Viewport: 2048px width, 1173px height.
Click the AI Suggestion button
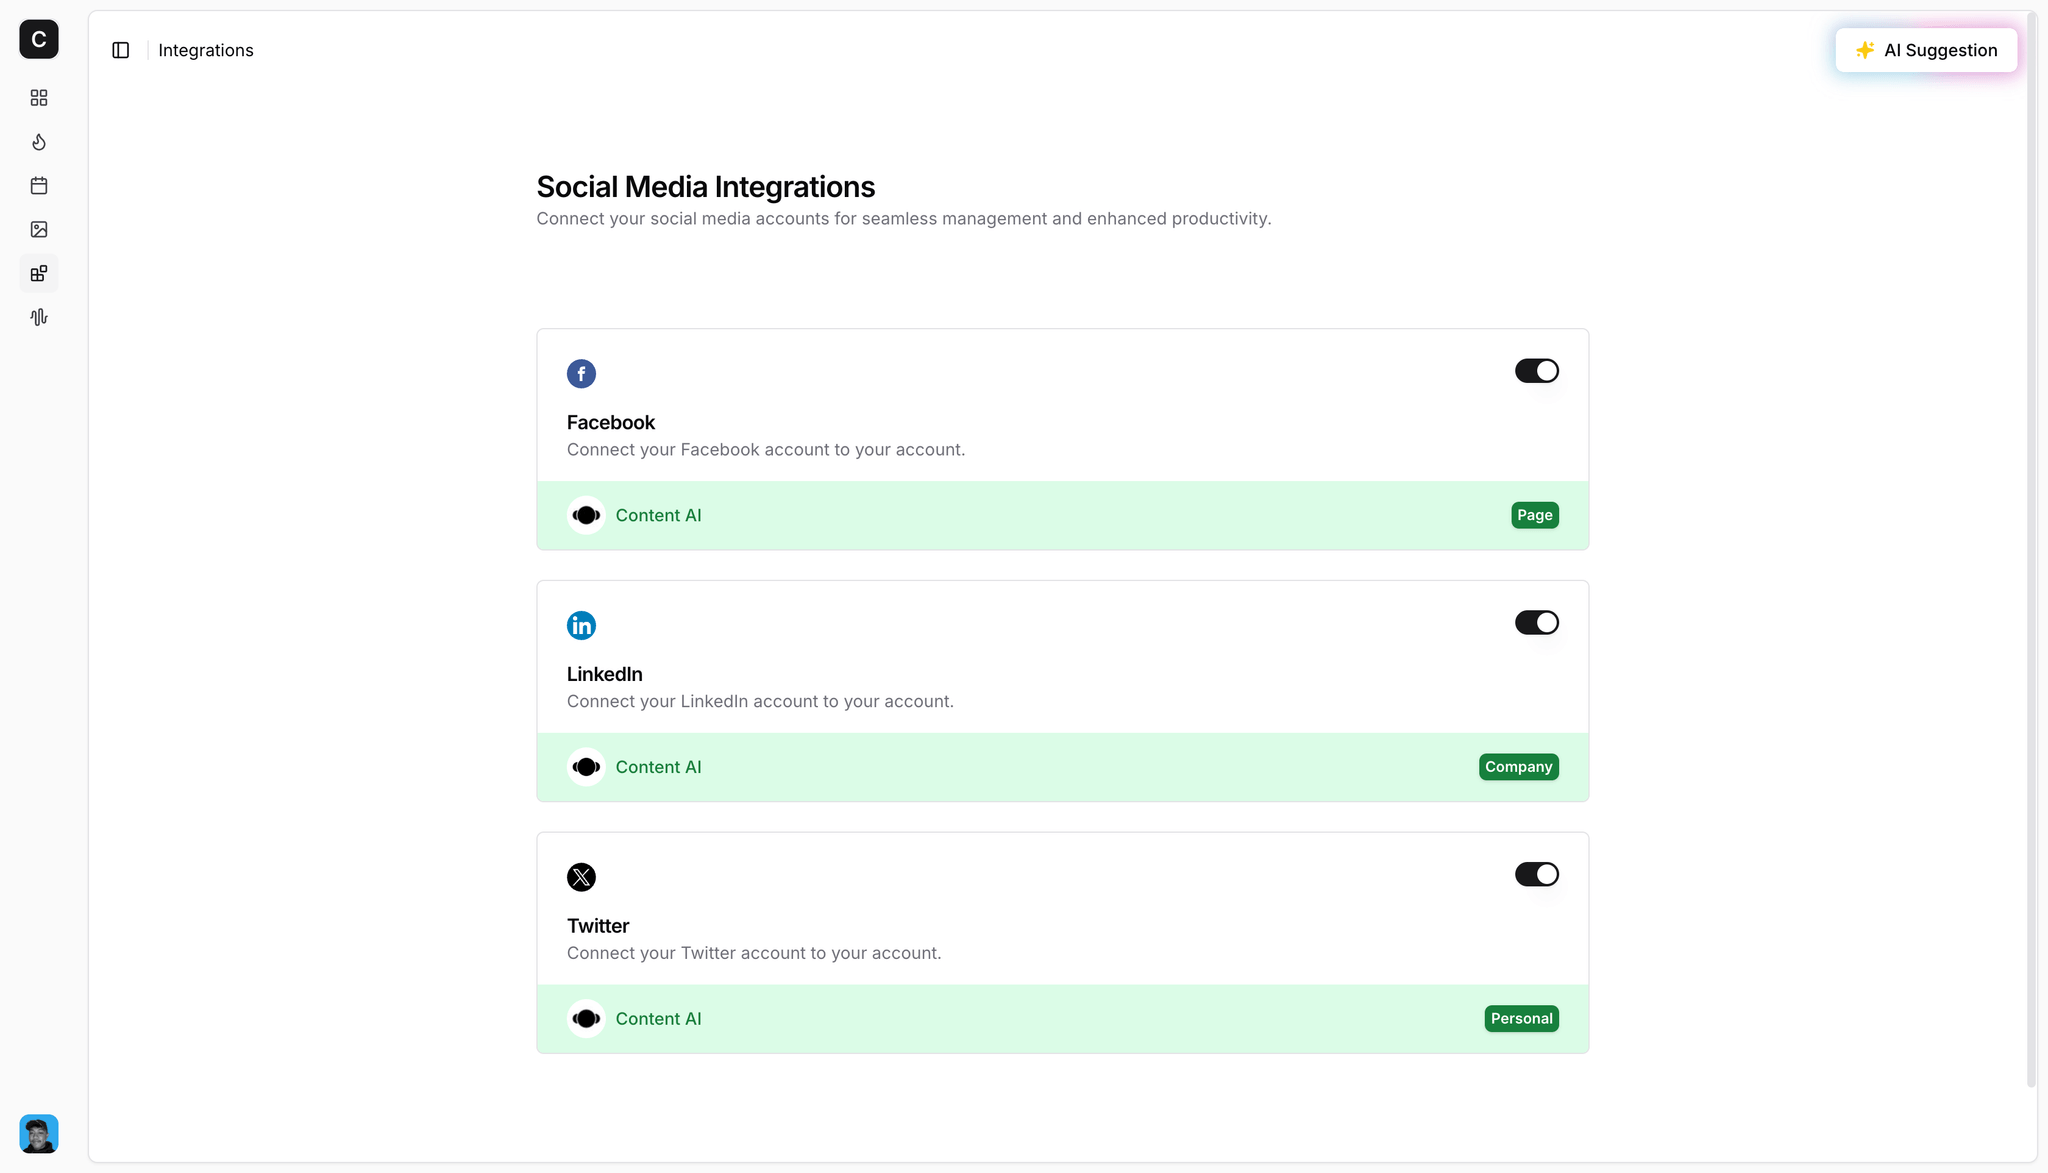click(x=1926, y=49)
